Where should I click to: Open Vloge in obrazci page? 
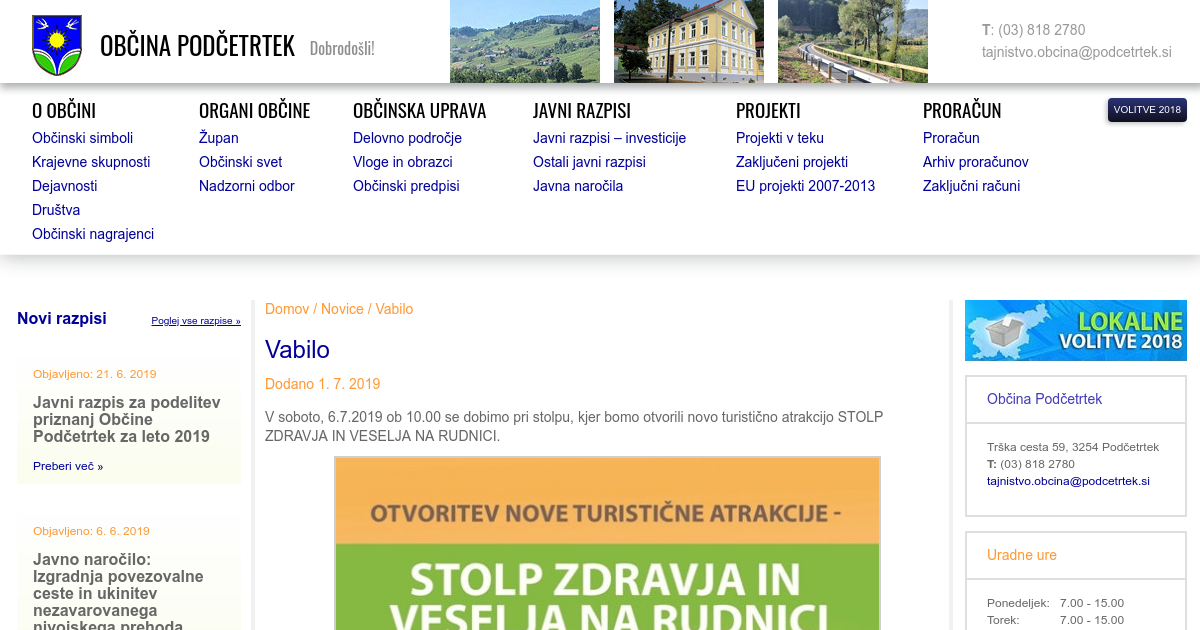[x=402, y=162]
